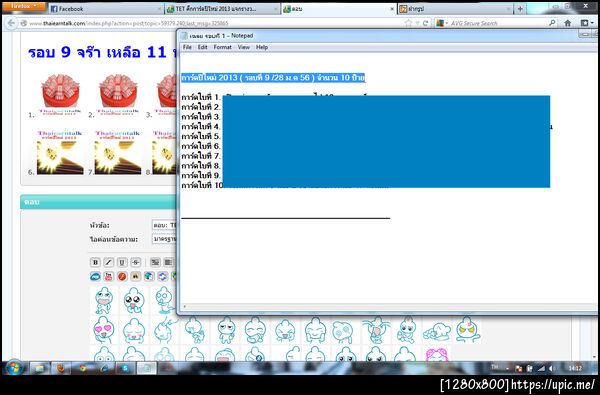Toggle italic formatting in the forum editor
Image resolution: width=600 pixels, height=395 pixels.
click(x=109, y=262)
